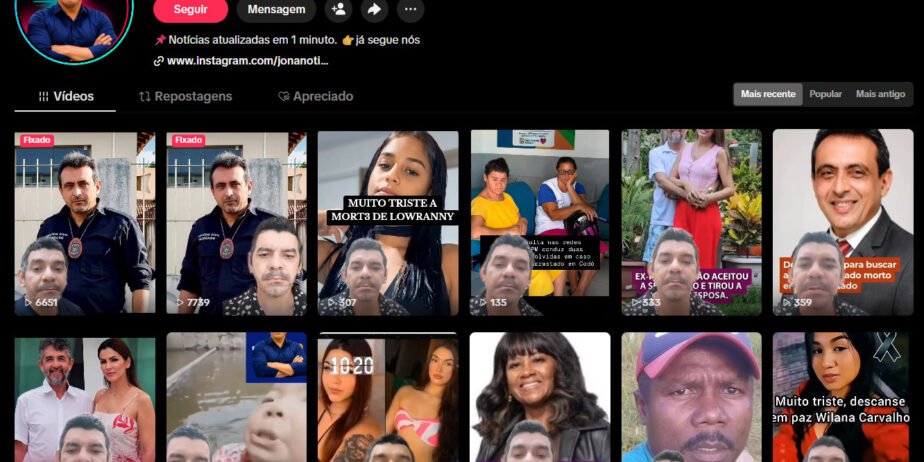The height and width of the screenshot is (462, 924).
Task: Click the 'já segue nós' bio text
Action: 387,40
